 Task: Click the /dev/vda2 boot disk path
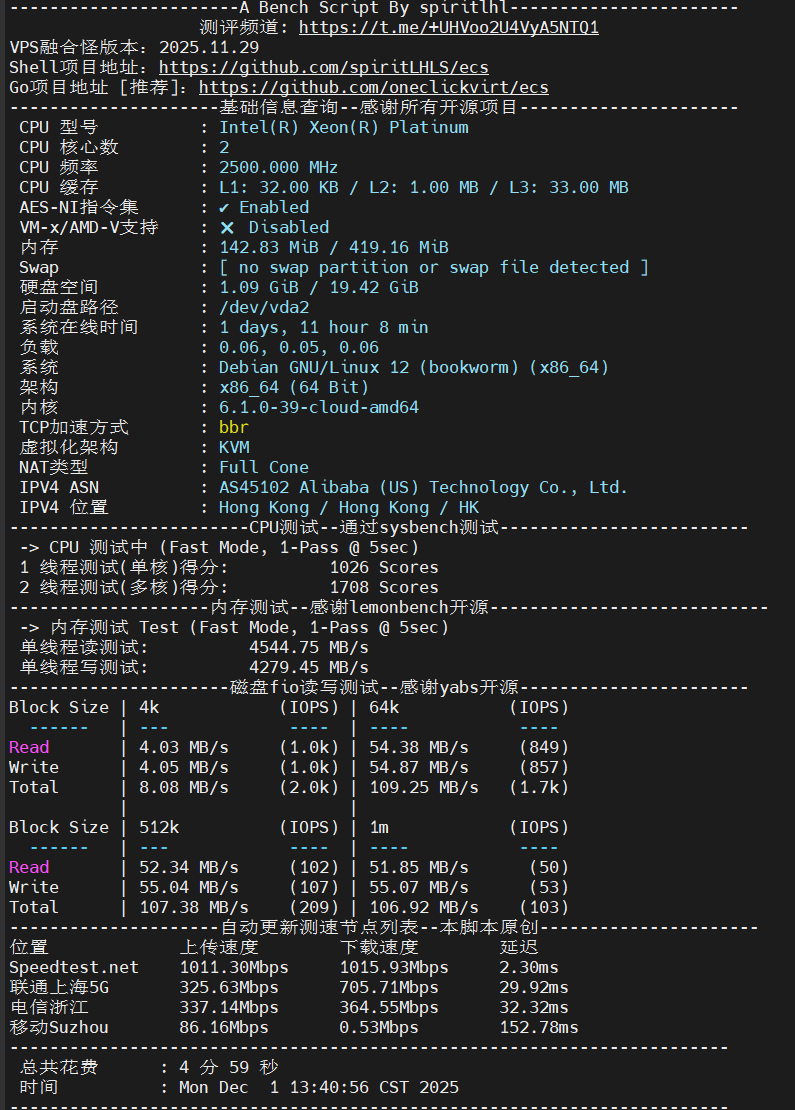[264, 308]
